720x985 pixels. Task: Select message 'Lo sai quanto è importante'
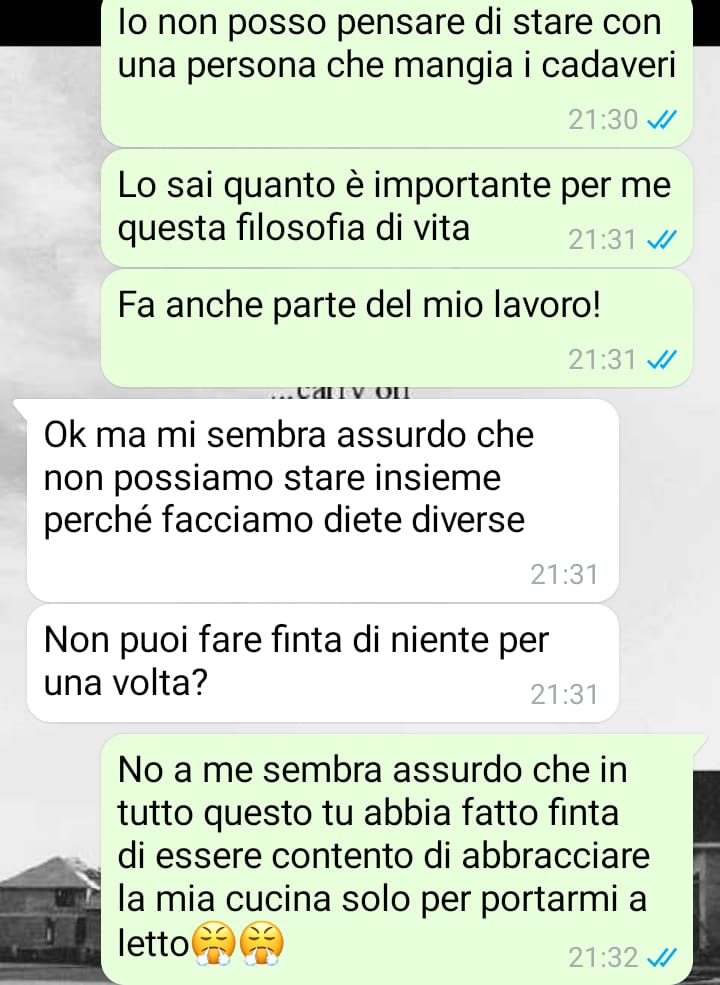click(x=396, y=208)
